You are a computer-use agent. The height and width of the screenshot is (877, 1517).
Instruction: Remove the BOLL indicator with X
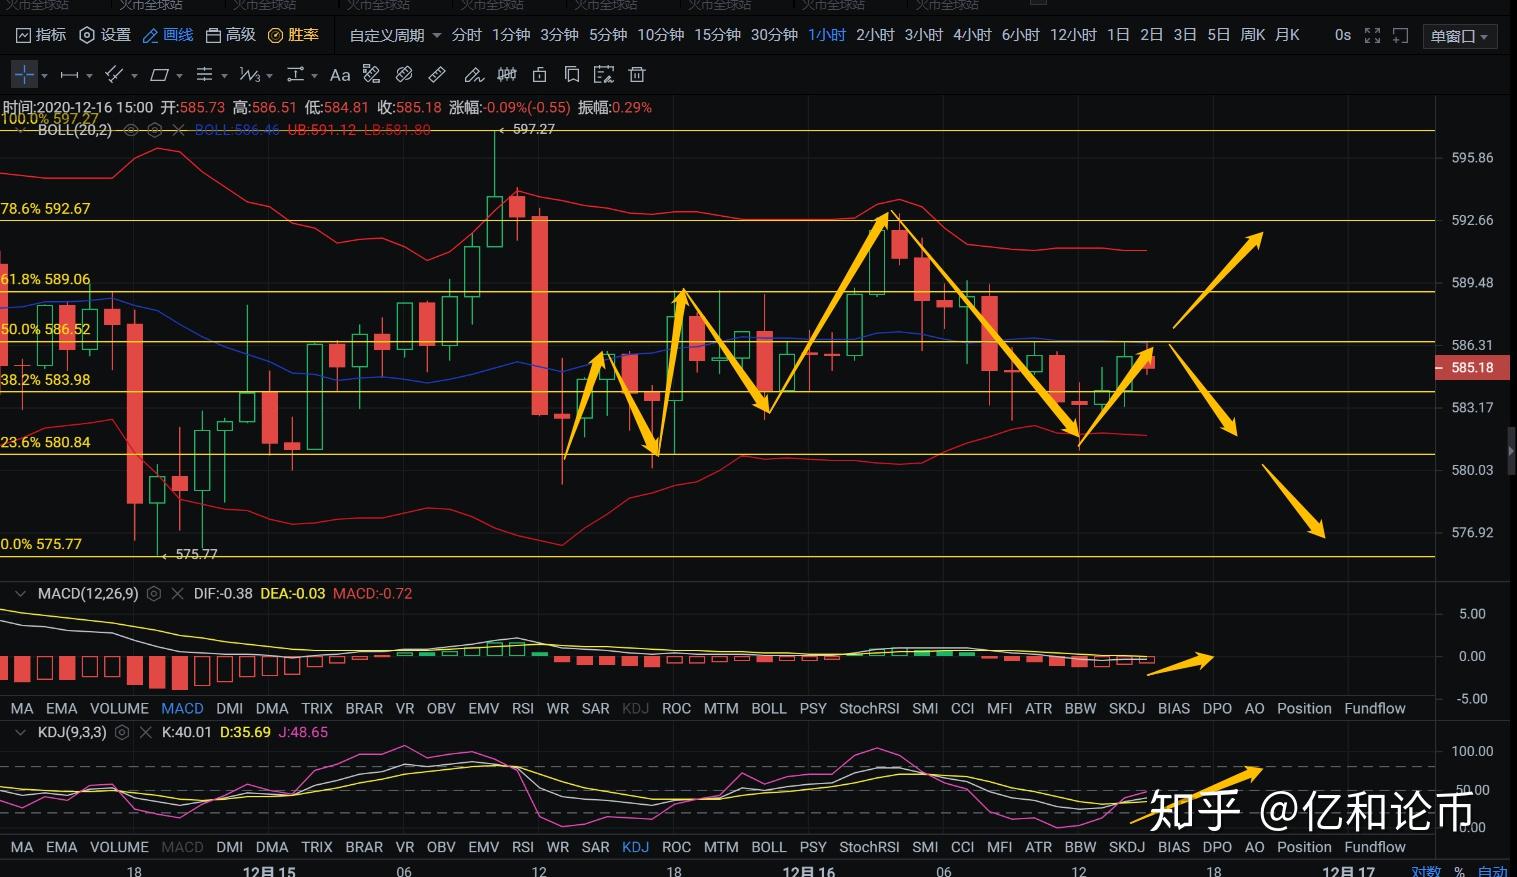click(179, 130)
